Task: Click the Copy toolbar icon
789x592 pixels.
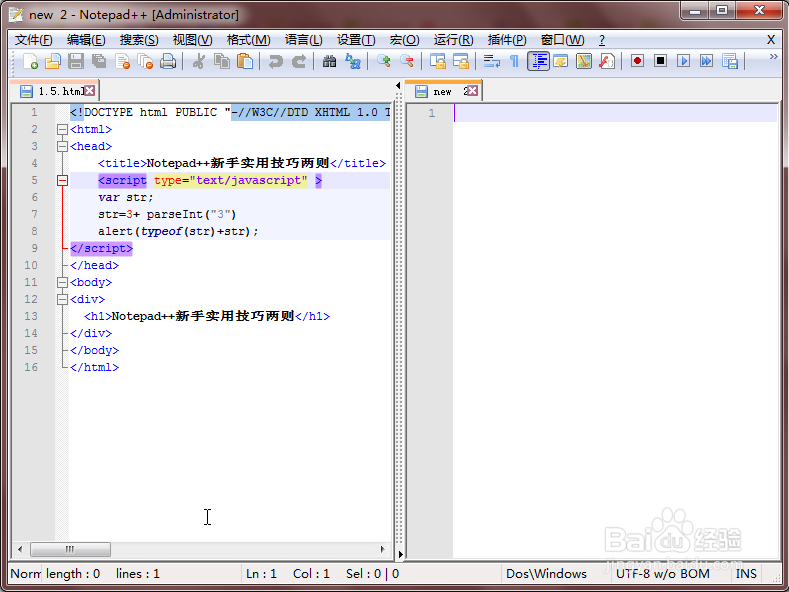Action: point(222,61)
